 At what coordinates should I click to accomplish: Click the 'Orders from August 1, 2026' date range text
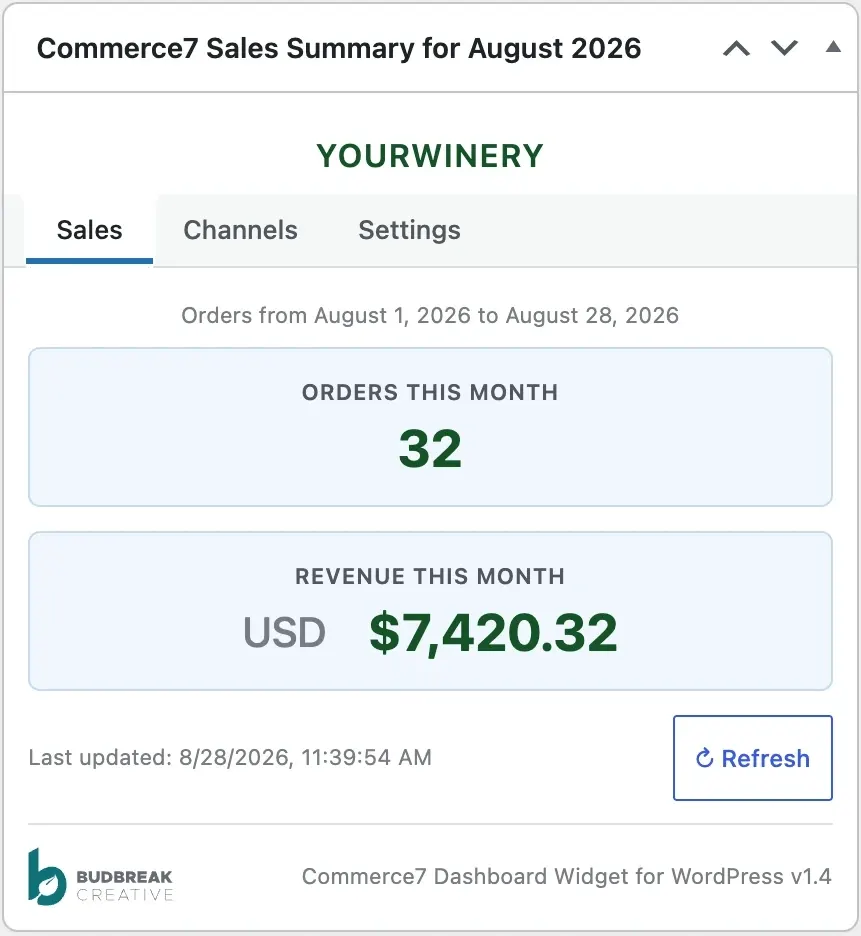(x=430, y=316)
